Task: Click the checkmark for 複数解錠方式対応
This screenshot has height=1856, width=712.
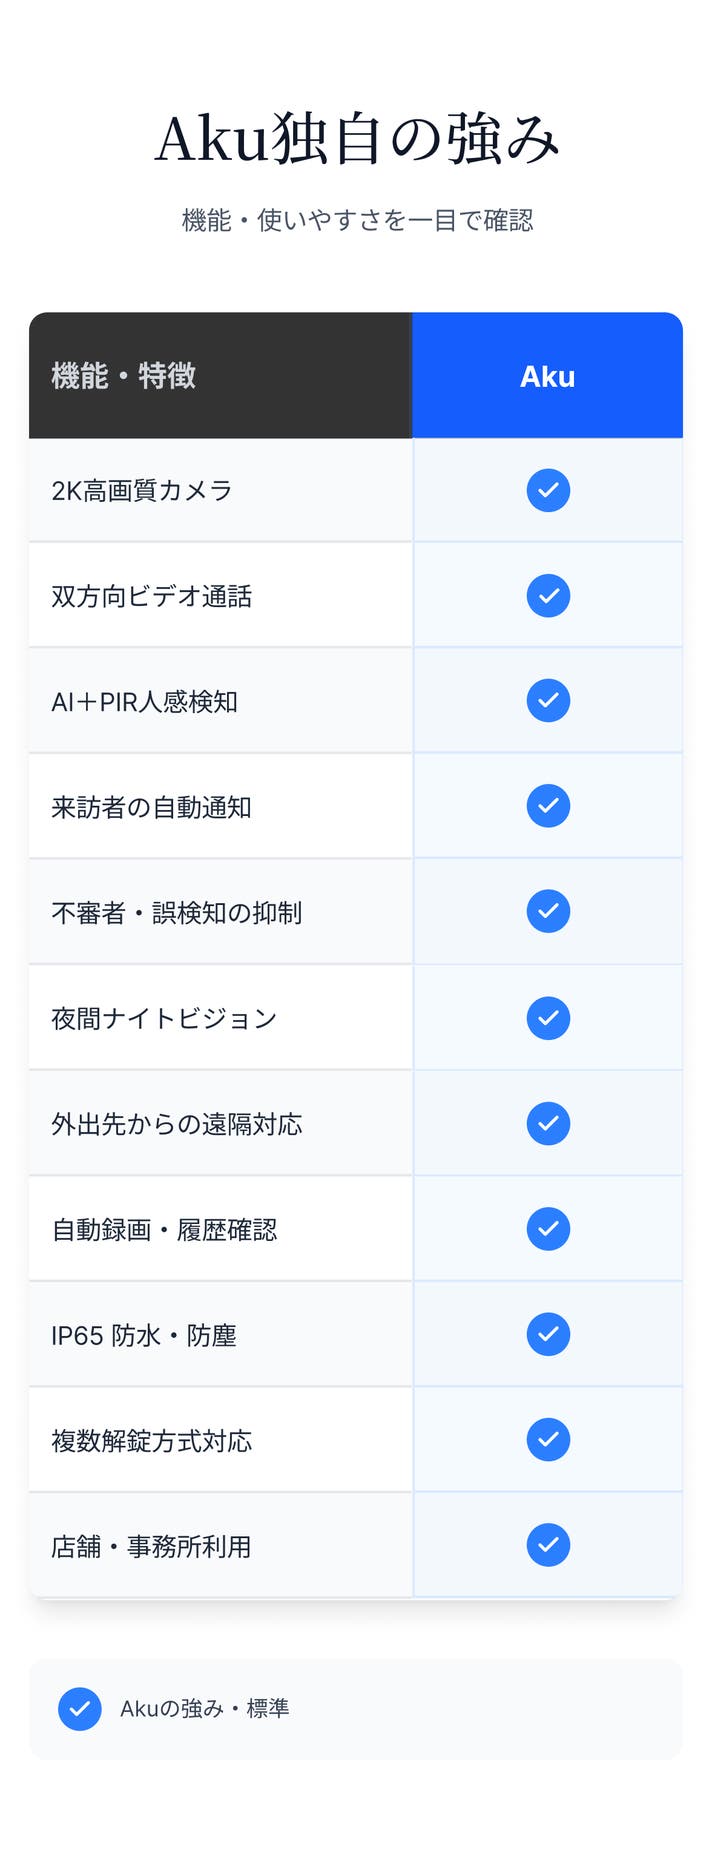Action: coord(548,1439)
